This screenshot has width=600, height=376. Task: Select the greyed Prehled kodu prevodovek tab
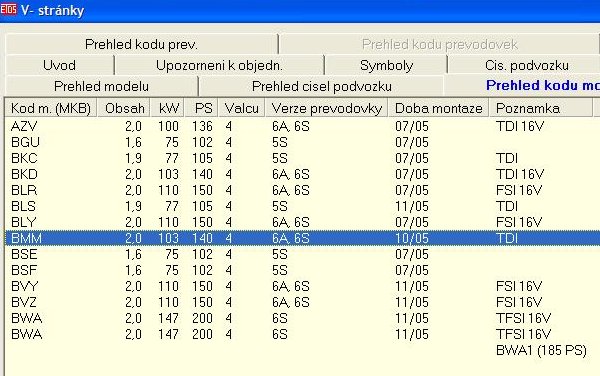click(x=439, y=44)
